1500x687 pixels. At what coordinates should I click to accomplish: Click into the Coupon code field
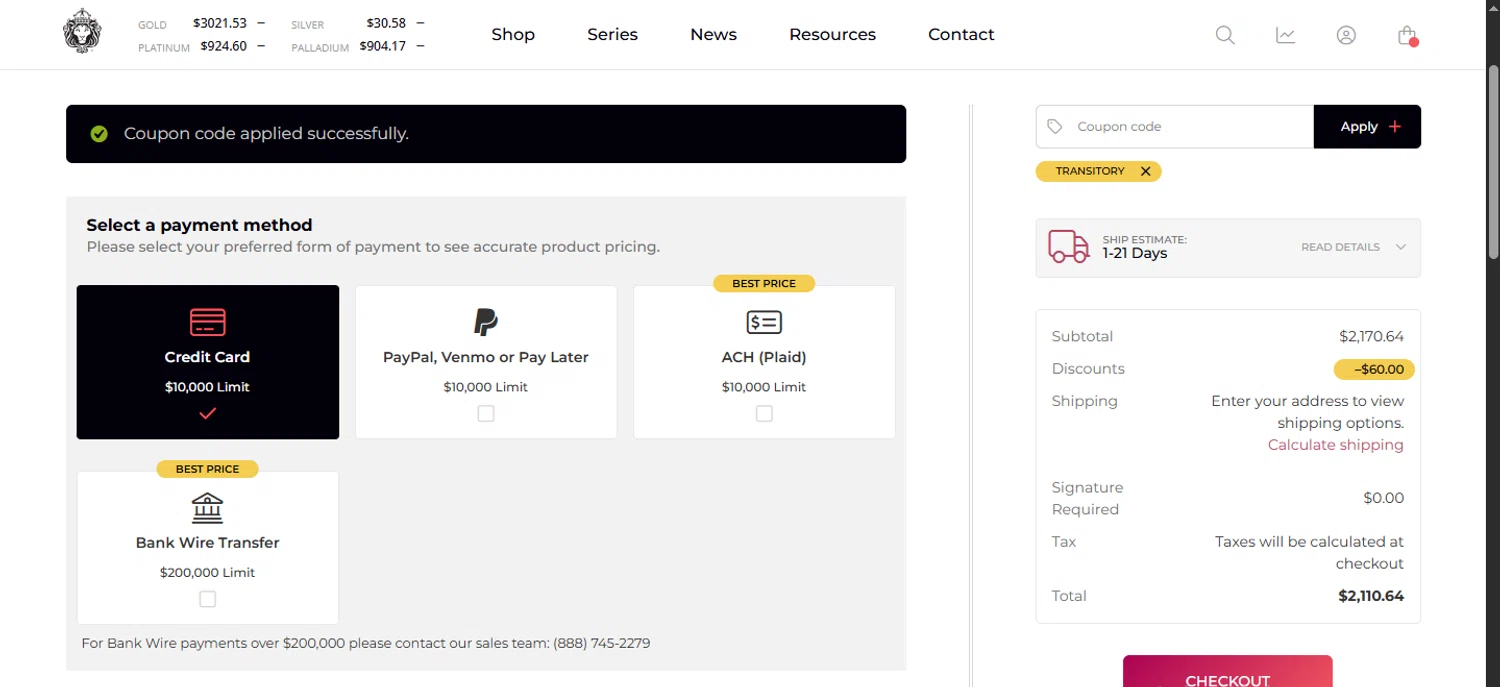1174,127
